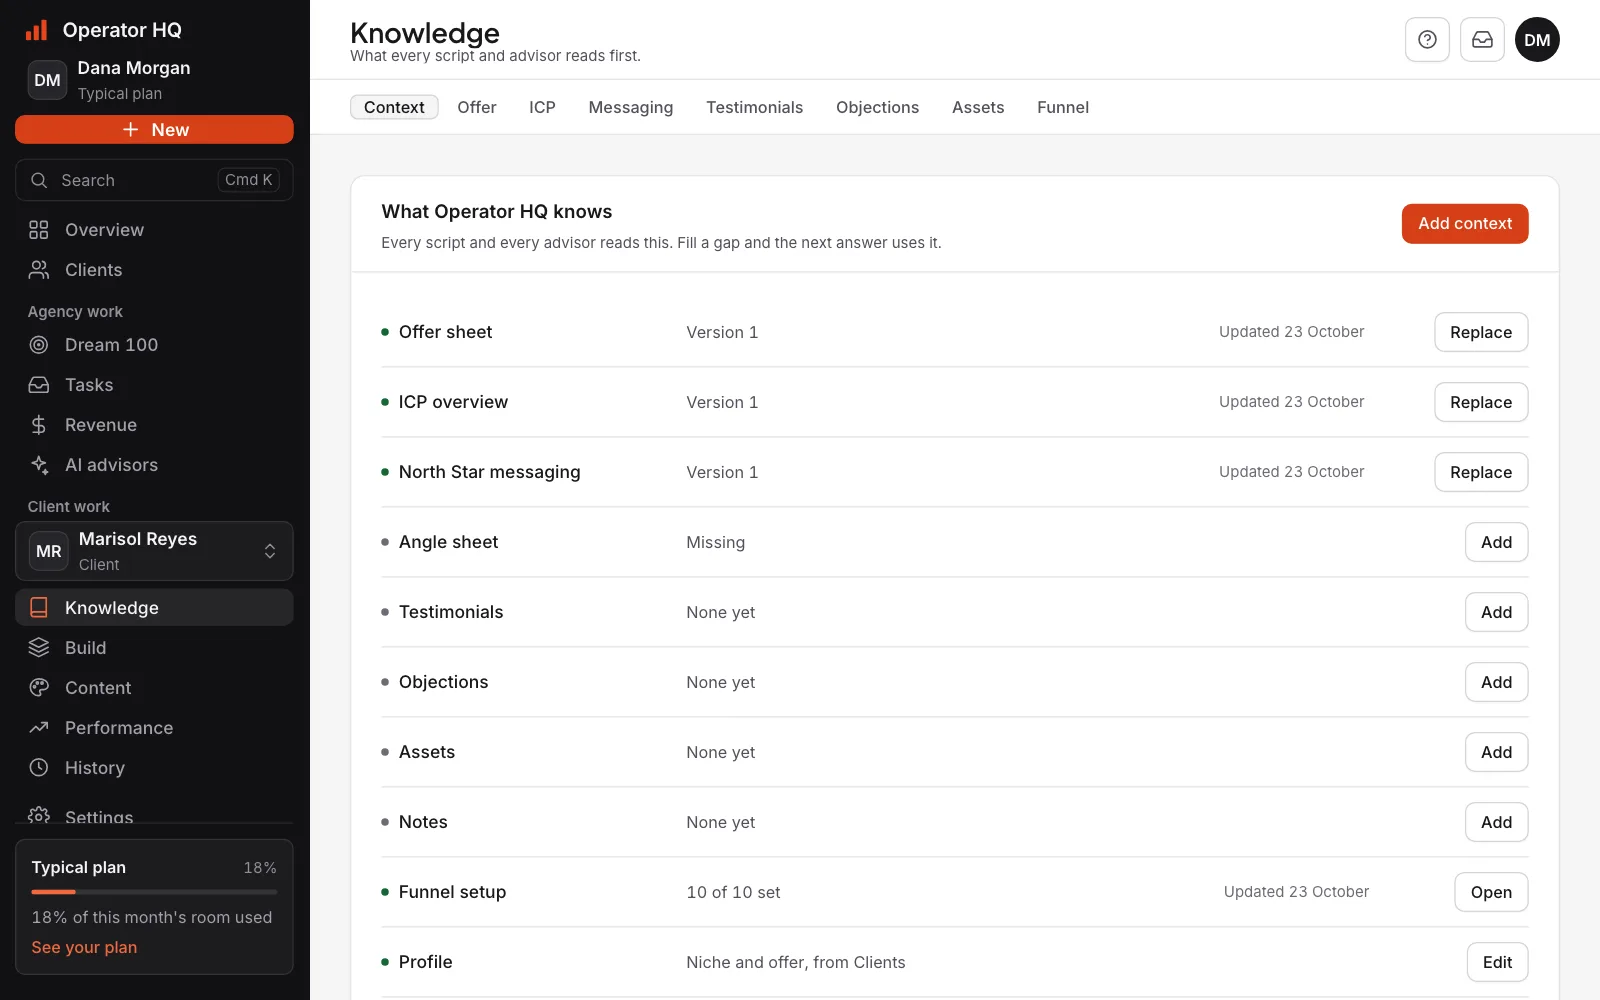
Task: Expand the Marisol Reyes client switcher
Action: coord(154,551)
